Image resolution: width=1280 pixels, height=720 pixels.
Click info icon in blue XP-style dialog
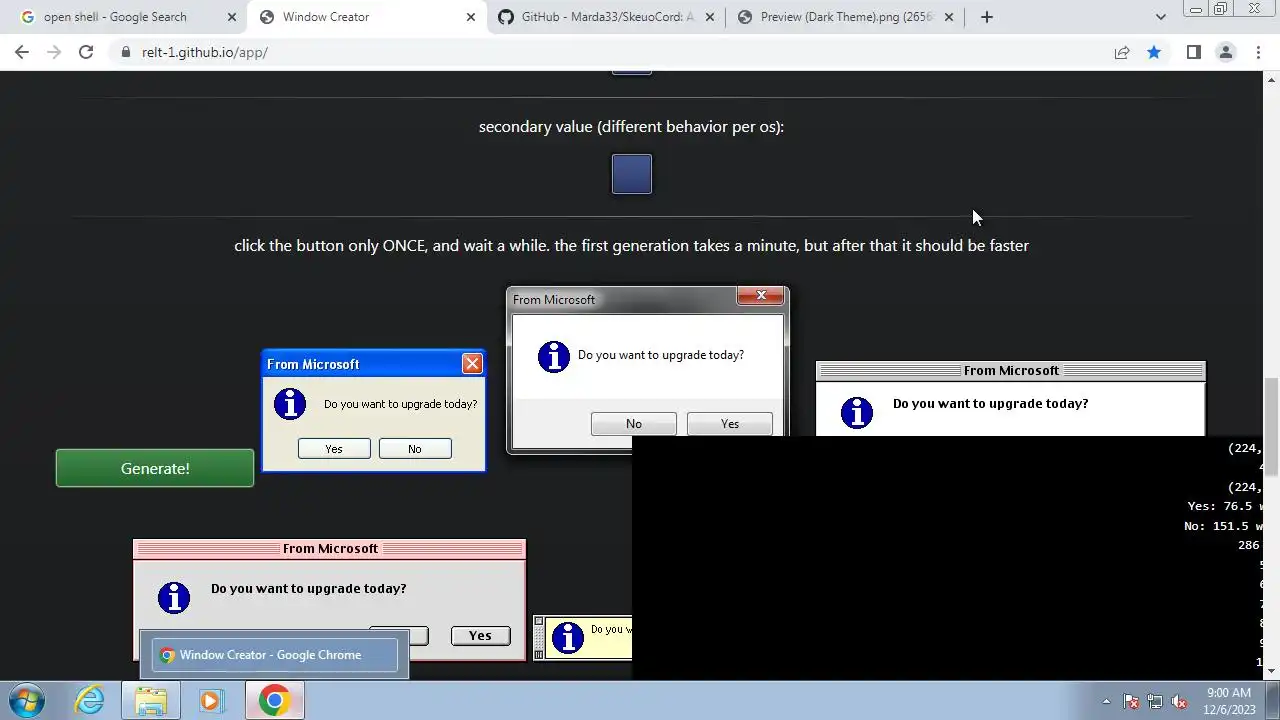290,404
